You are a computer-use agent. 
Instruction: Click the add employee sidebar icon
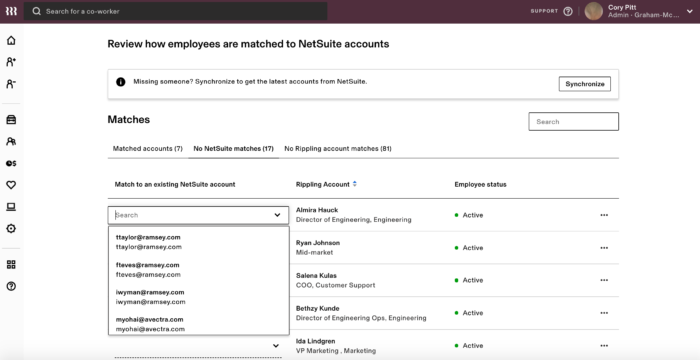[11, 62]
